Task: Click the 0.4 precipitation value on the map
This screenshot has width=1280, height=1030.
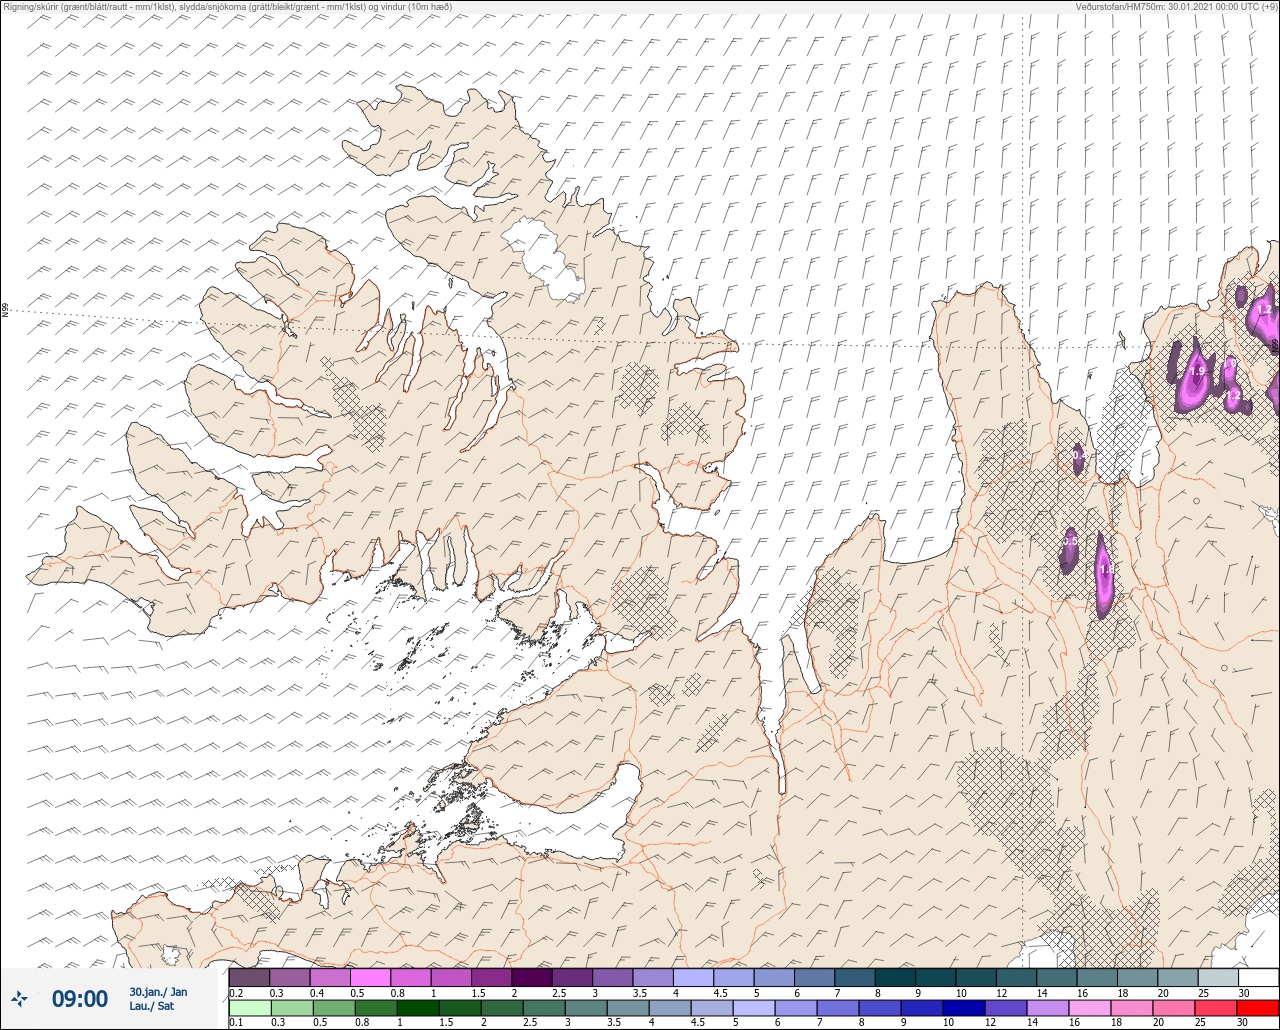Action: coord(1078,455)
